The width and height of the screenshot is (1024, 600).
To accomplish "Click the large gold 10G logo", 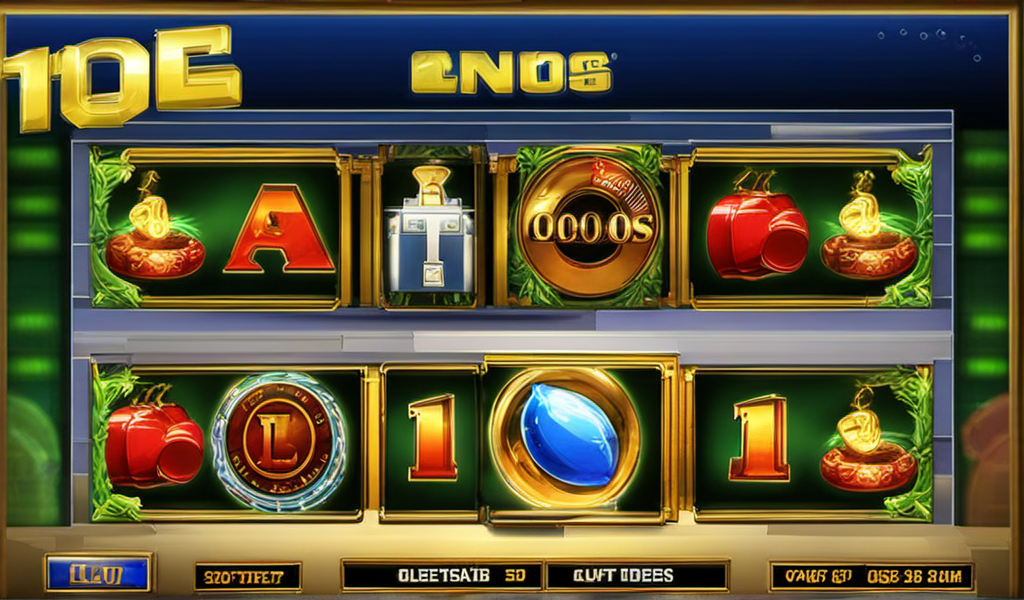I will pos(121,76).
